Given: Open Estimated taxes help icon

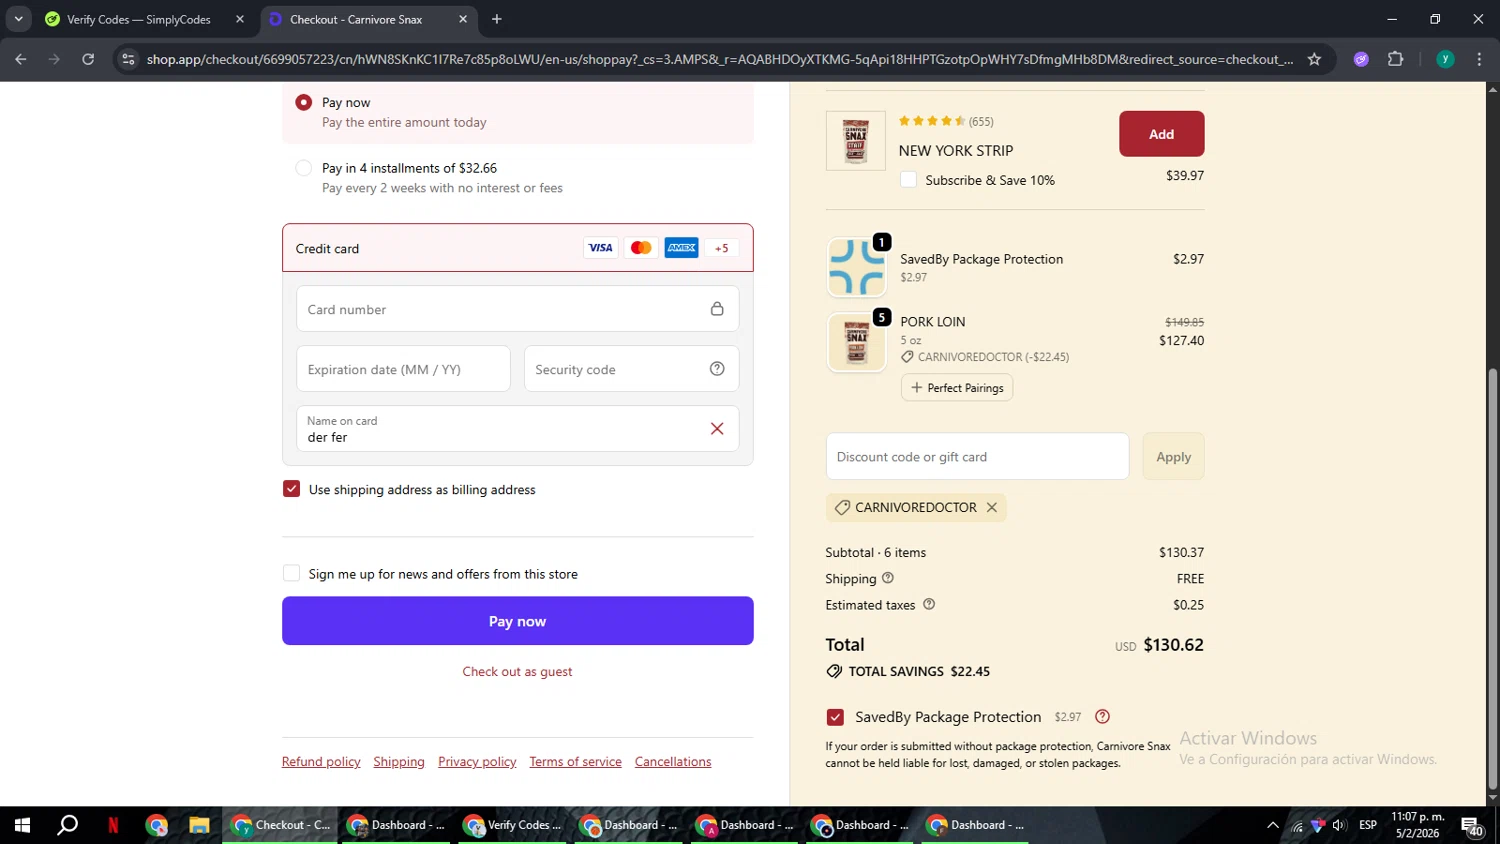Looking at the screenshot, I should pos(928,604).
